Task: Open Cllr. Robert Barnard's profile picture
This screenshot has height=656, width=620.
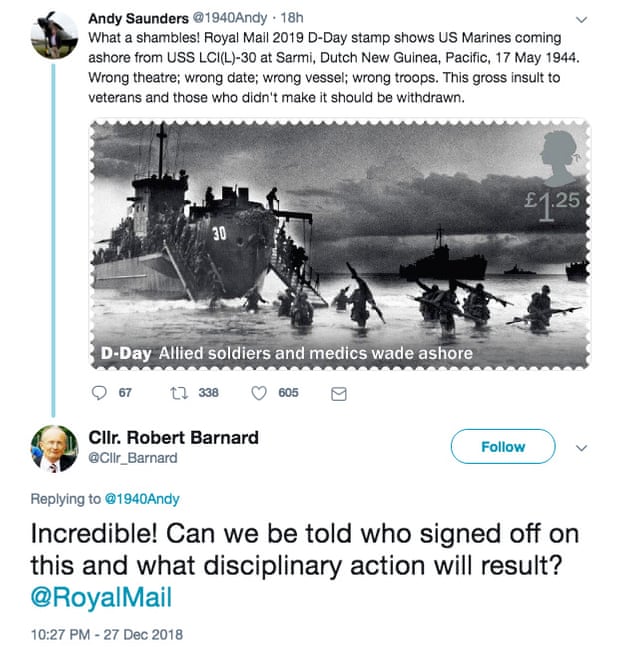Action: pyautogui.click(x=50, y=447)
